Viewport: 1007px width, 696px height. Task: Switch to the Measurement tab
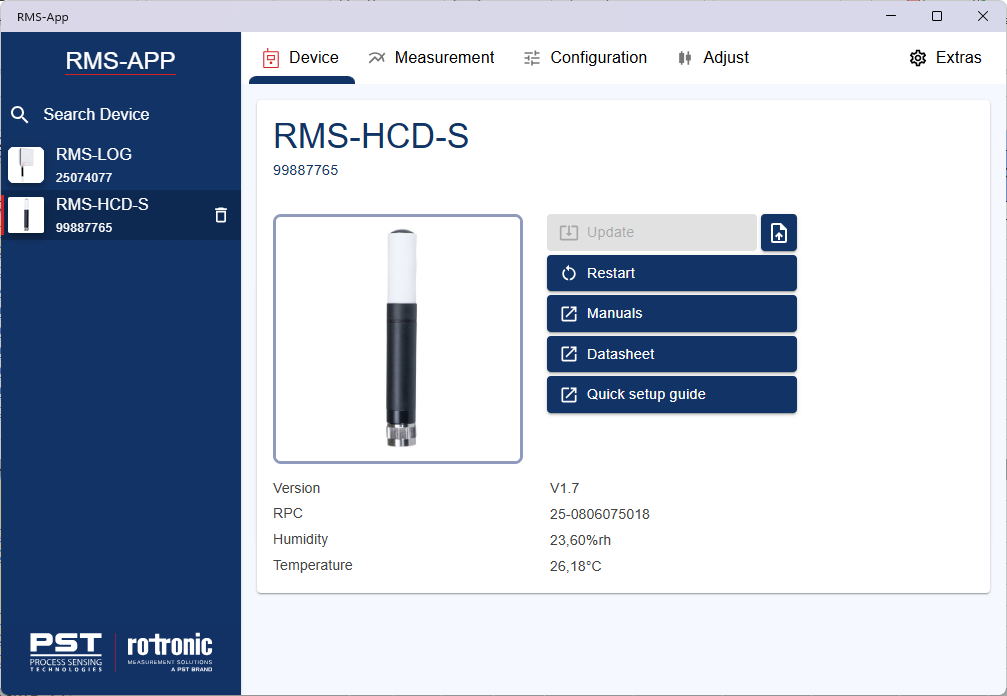432,57
